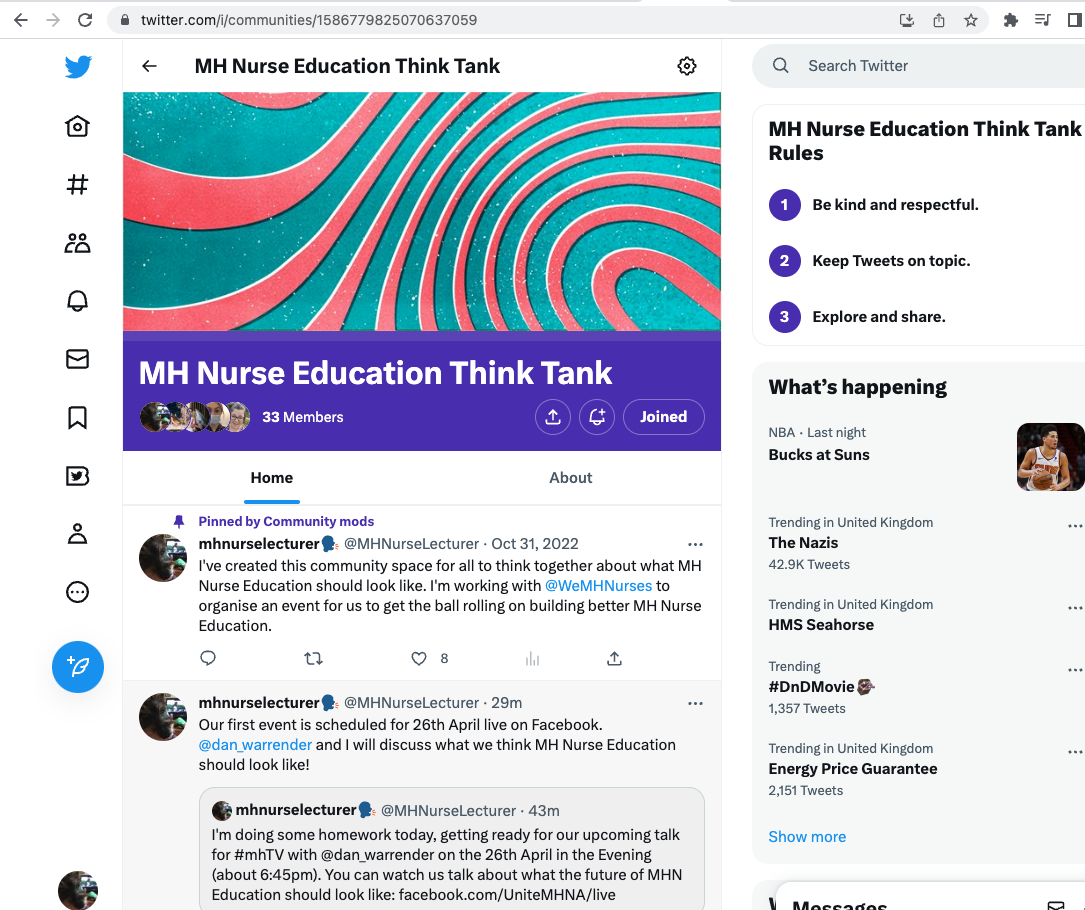Screen dimensions: 1085x910
Task: Bookmark this page with the star icon
Action: click(x=971, y=20)
